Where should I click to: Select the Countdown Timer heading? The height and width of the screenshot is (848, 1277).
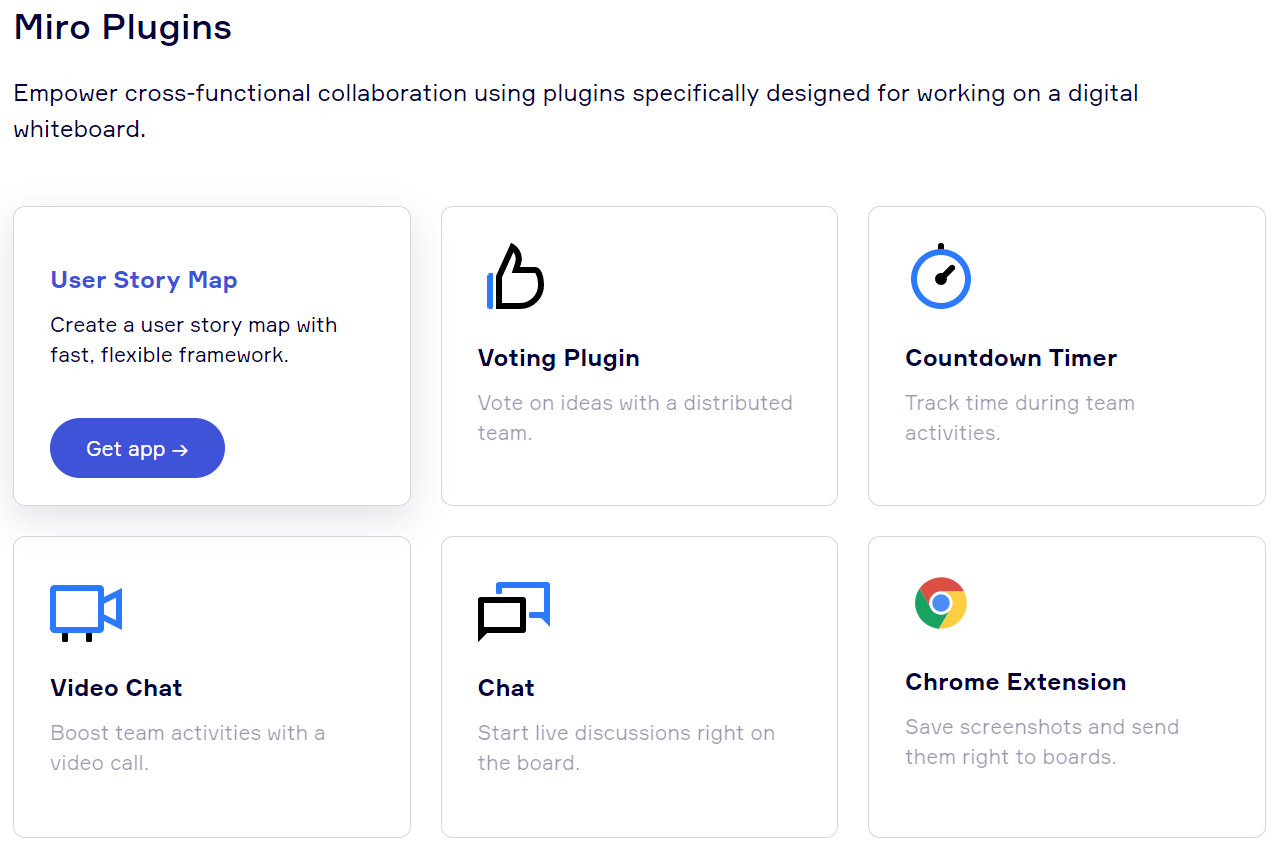(1011, 358)
